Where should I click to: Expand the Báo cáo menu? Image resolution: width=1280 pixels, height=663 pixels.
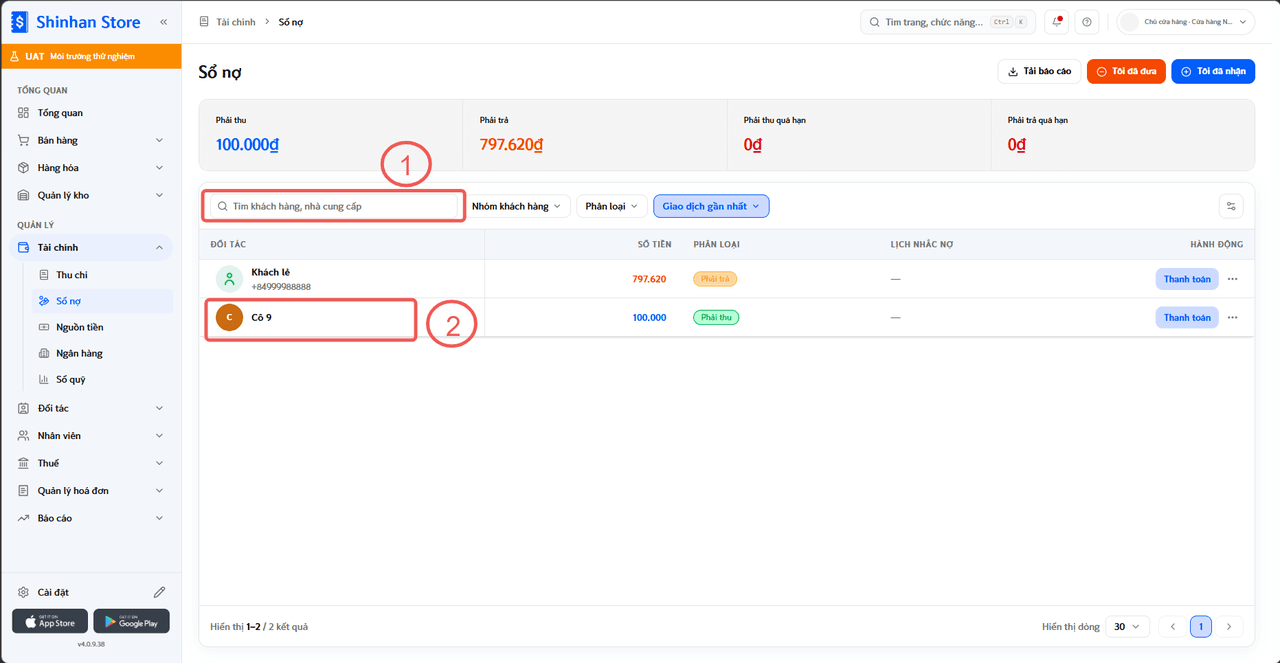[91, 518]
